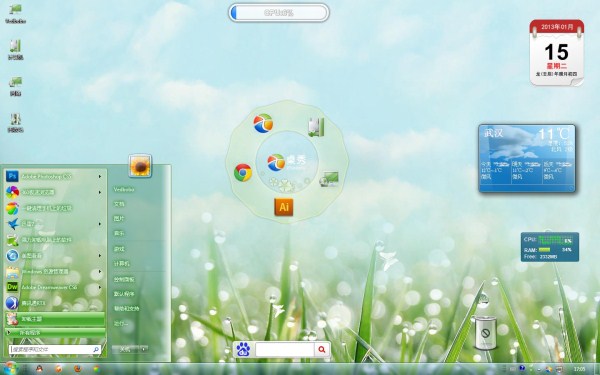Screen dimensions: 600x375
Task: Click the calendar gadget showing 15
Action: (x=557, y=52)
